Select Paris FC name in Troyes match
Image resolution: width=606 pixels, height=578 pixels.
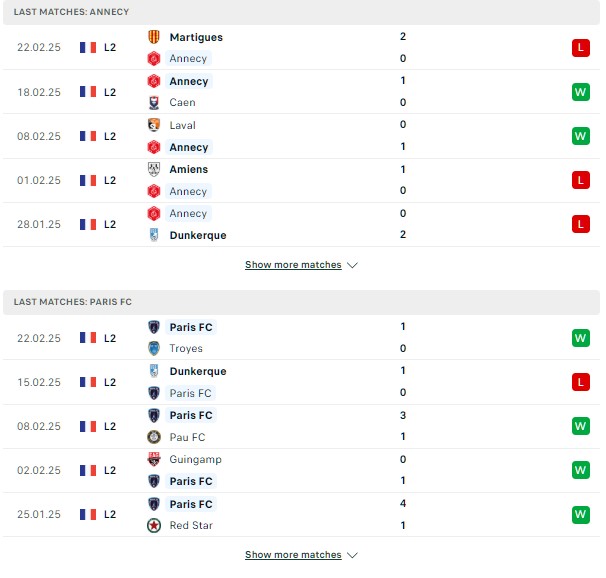[191, 327]
